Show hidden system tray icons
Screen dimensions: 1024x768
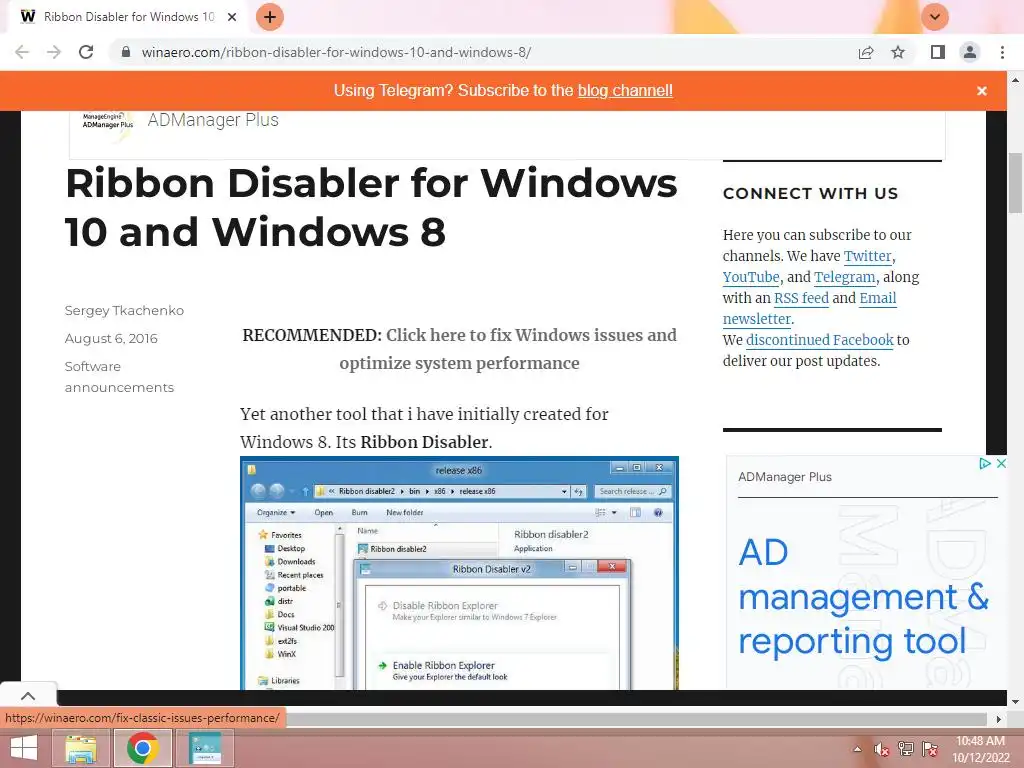[x=857, y=749]
